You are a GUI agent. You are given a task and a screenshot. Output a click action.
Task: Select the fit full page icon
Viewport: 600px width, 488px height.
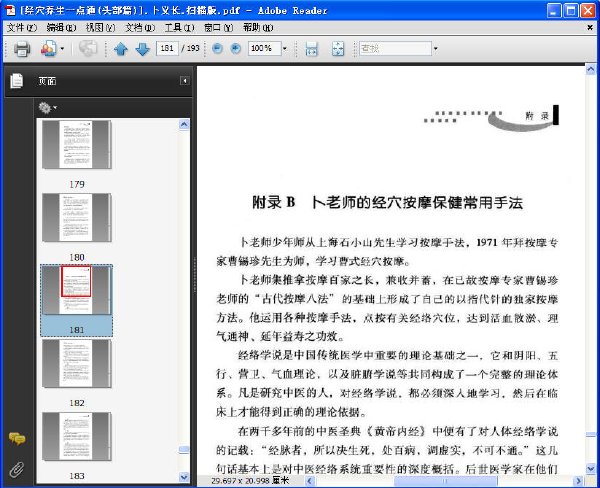[338, 49]
